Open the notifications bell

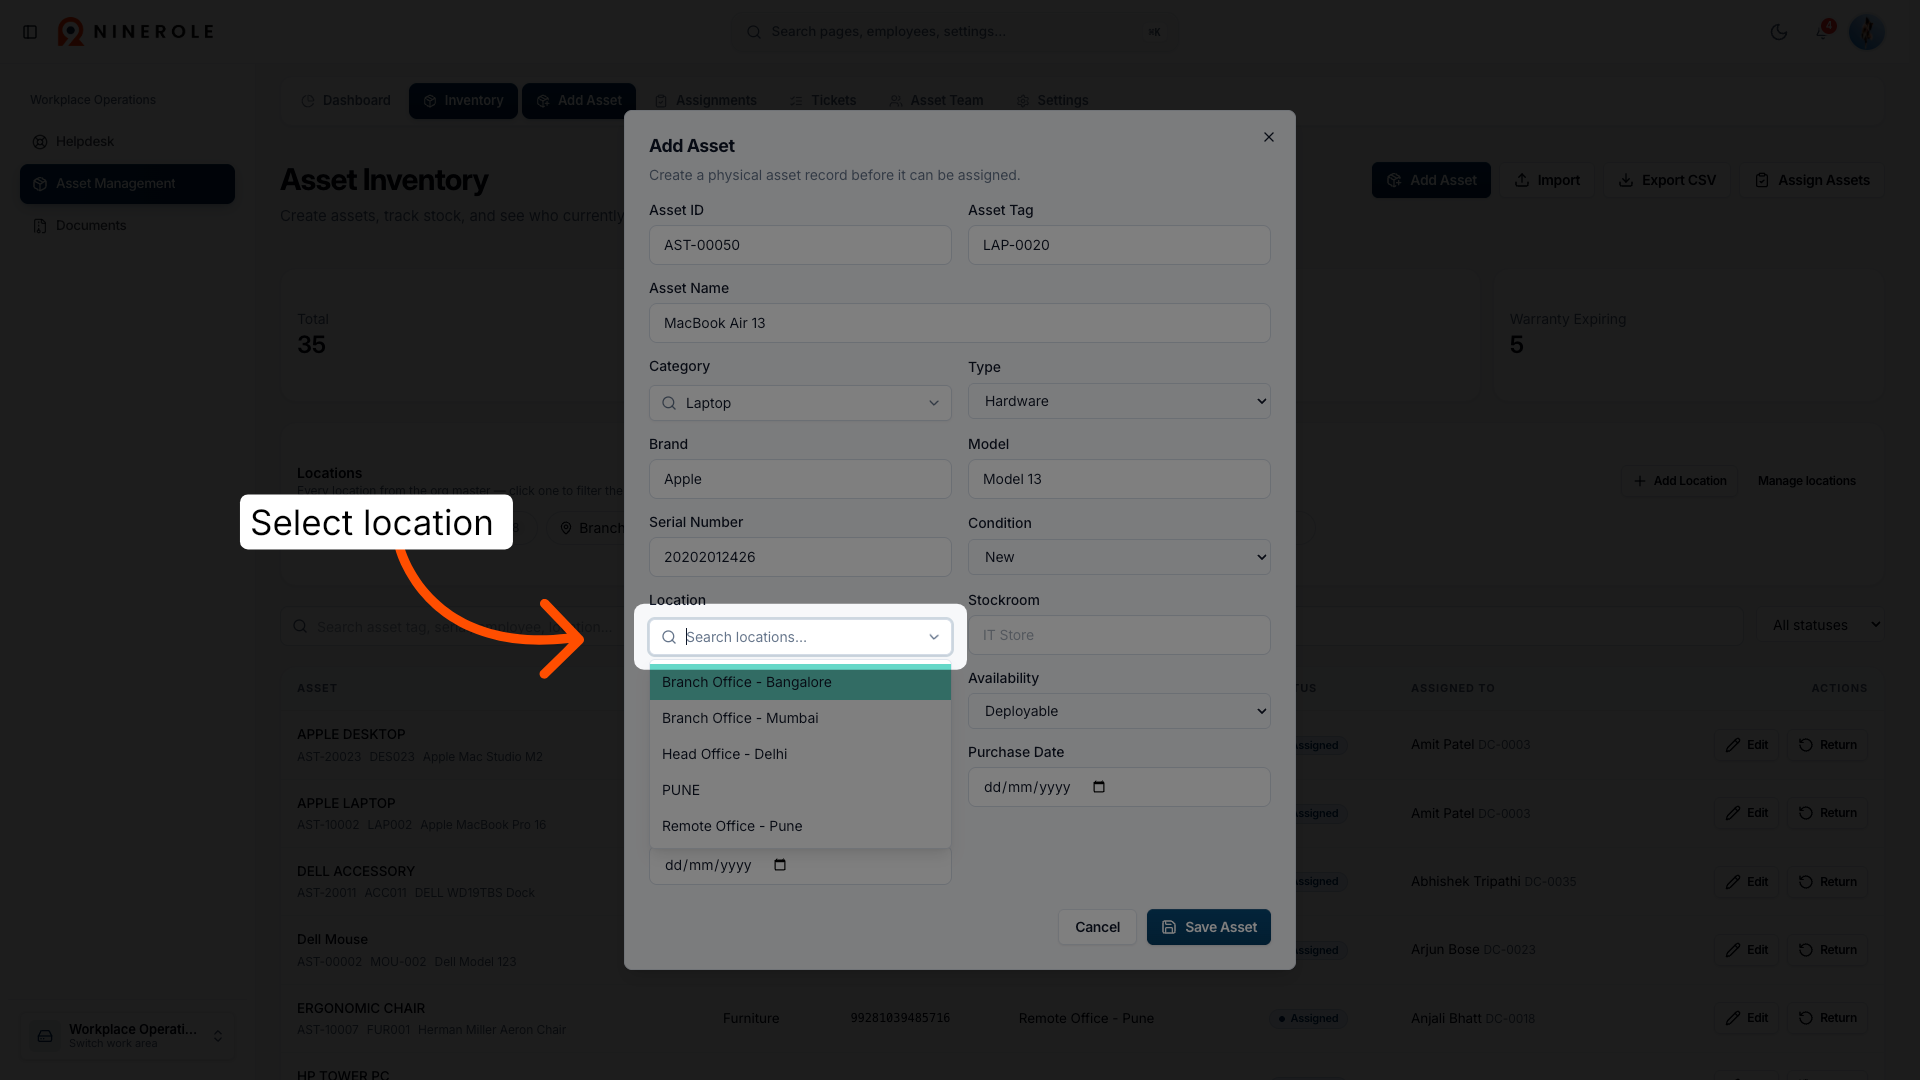[1823, 32]
